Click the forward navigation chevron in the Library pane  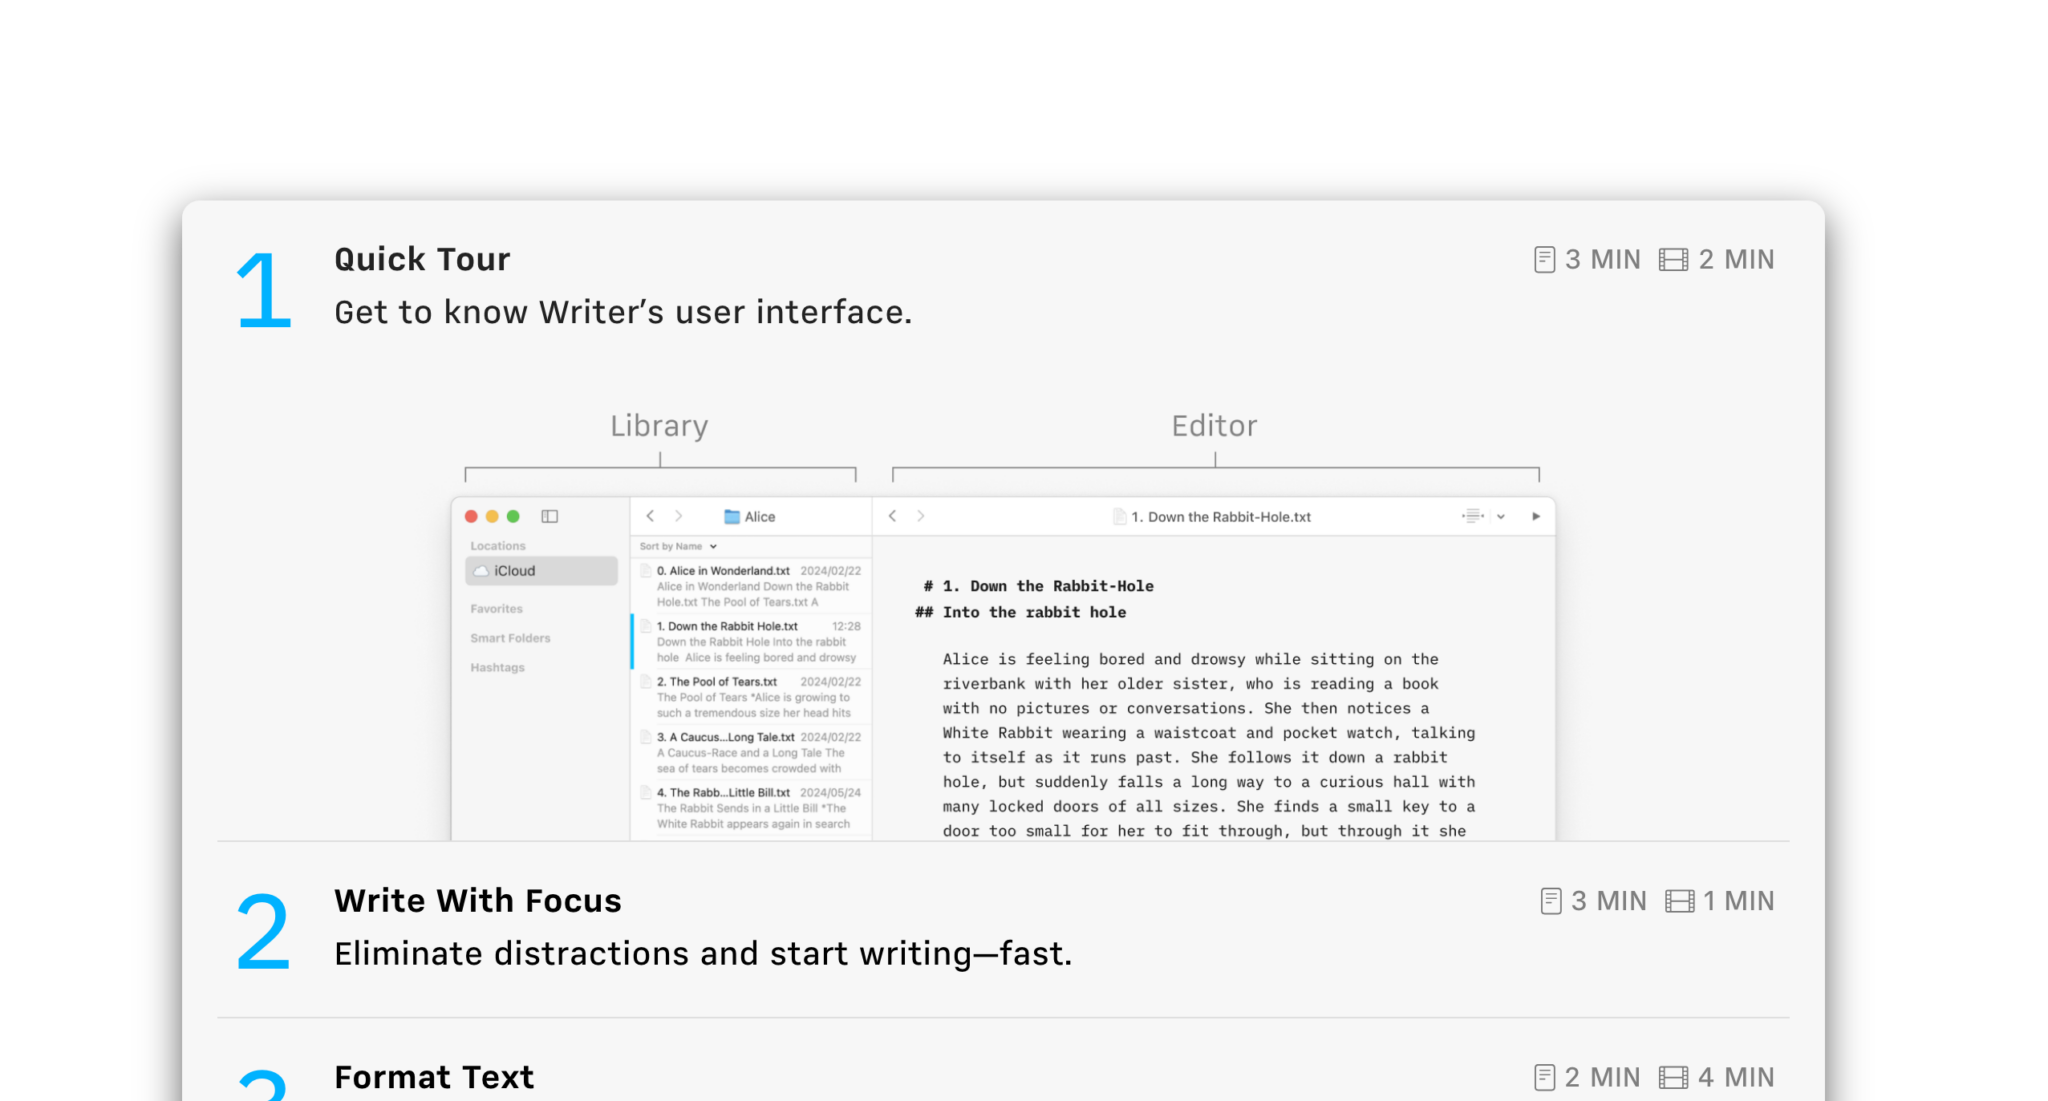tap(679, 516)
